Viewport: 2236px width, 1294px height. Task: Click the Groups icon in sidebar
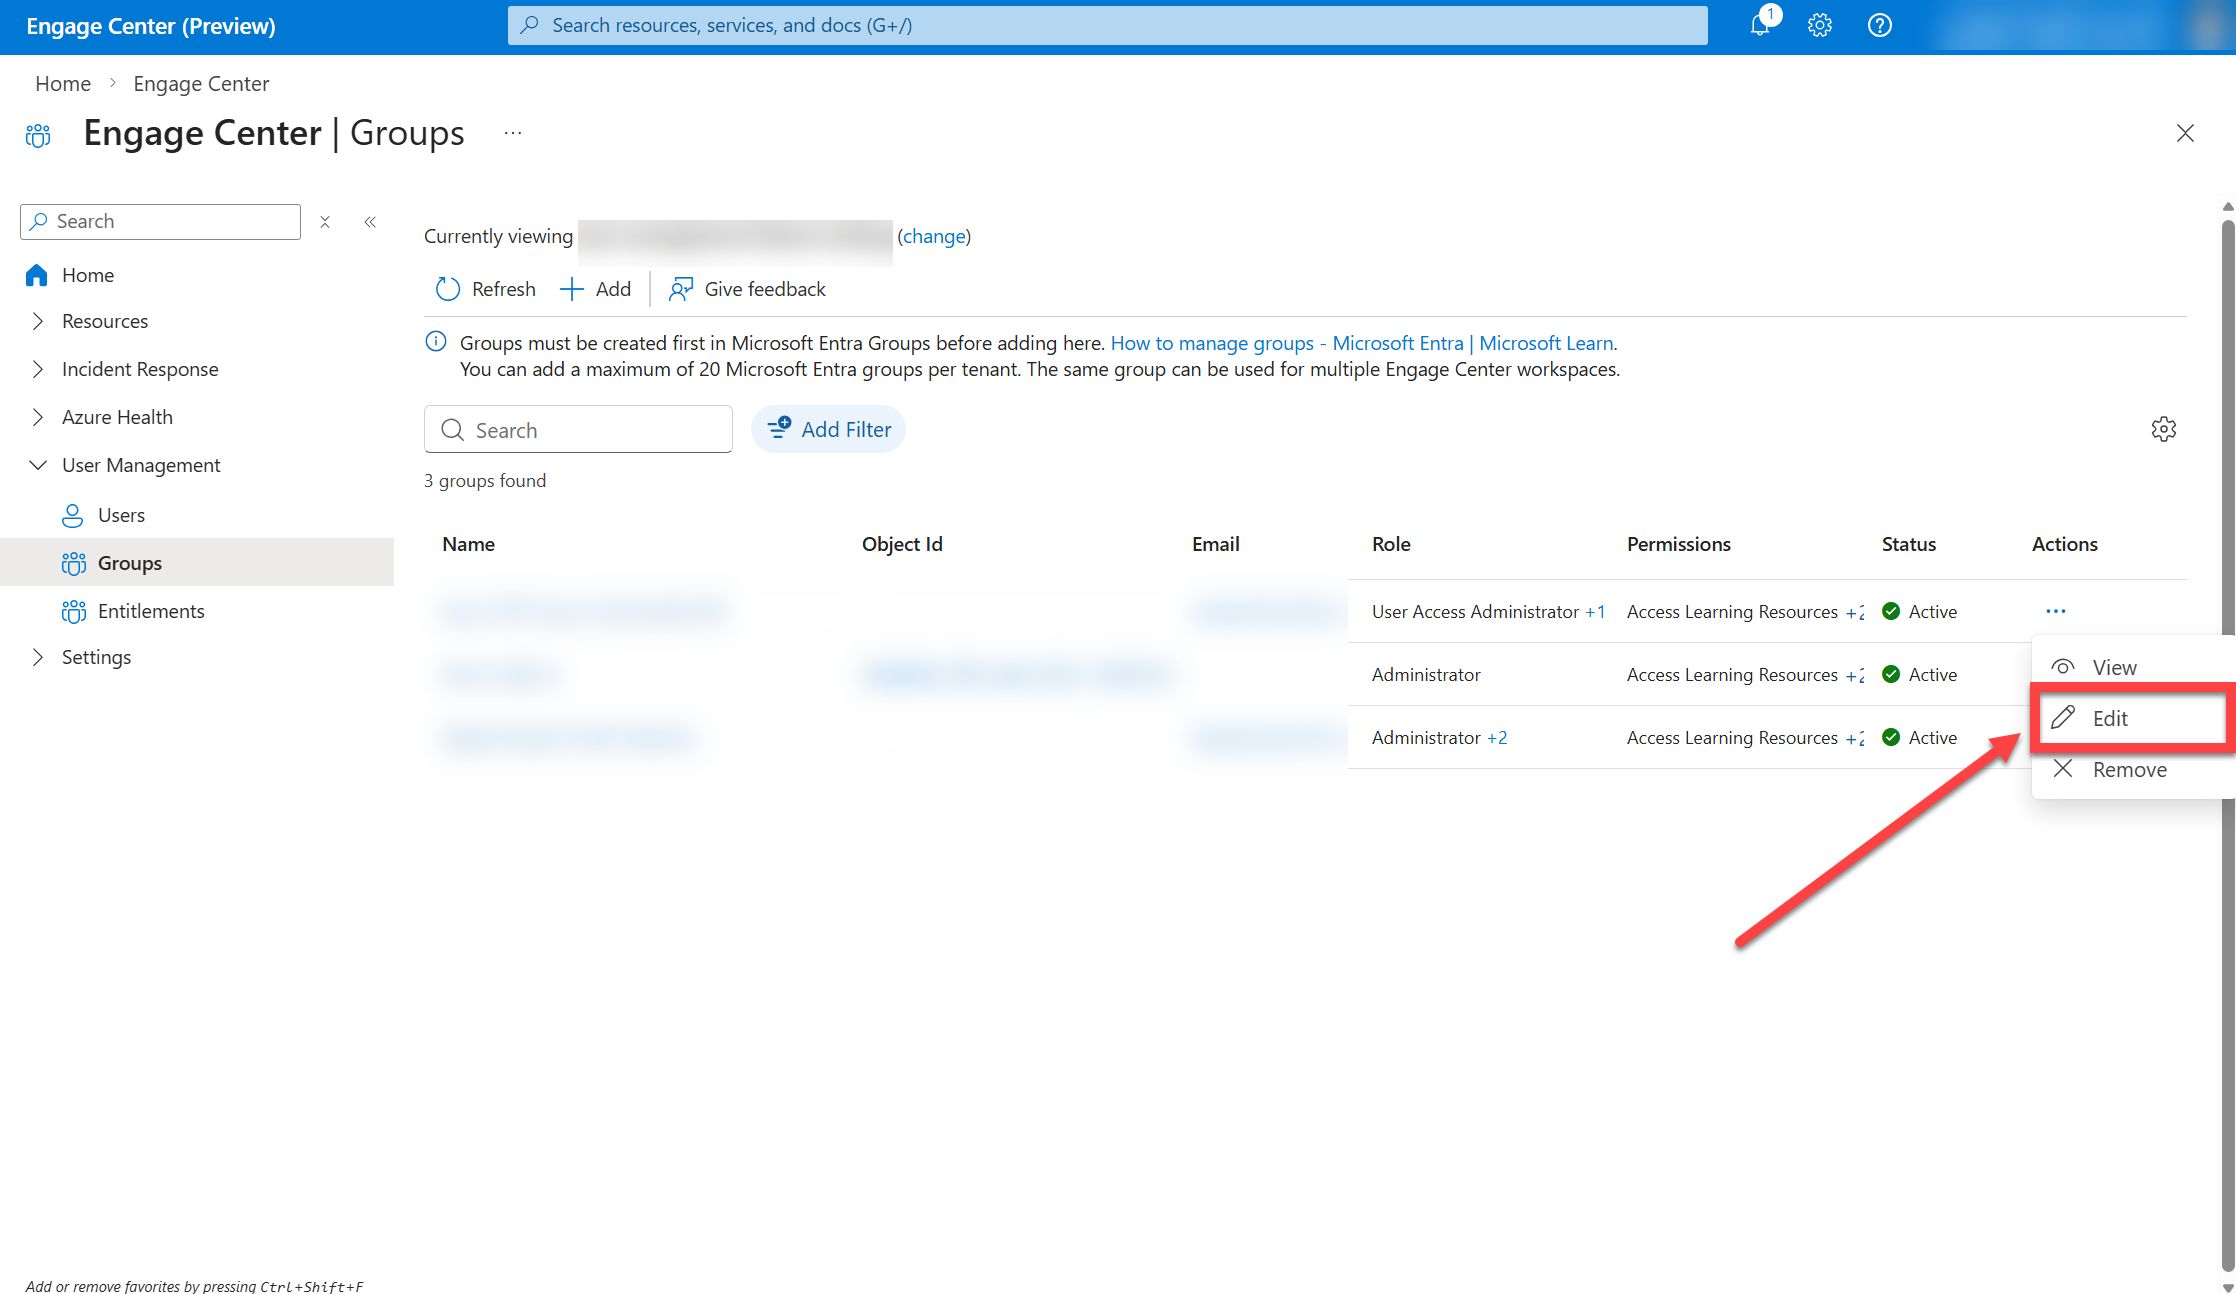(74, 563)
